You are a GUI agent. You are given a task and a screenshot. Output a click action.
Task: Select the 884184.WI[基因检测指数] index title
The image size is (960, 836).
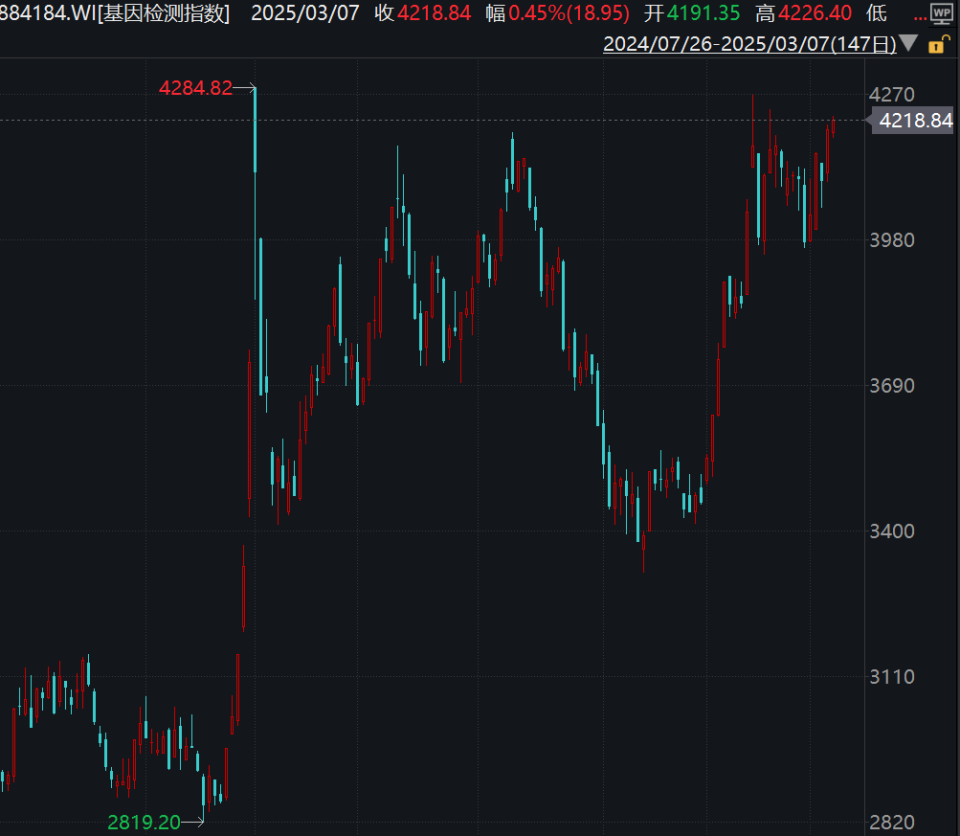pyautogui.click(x=115, y=14)
